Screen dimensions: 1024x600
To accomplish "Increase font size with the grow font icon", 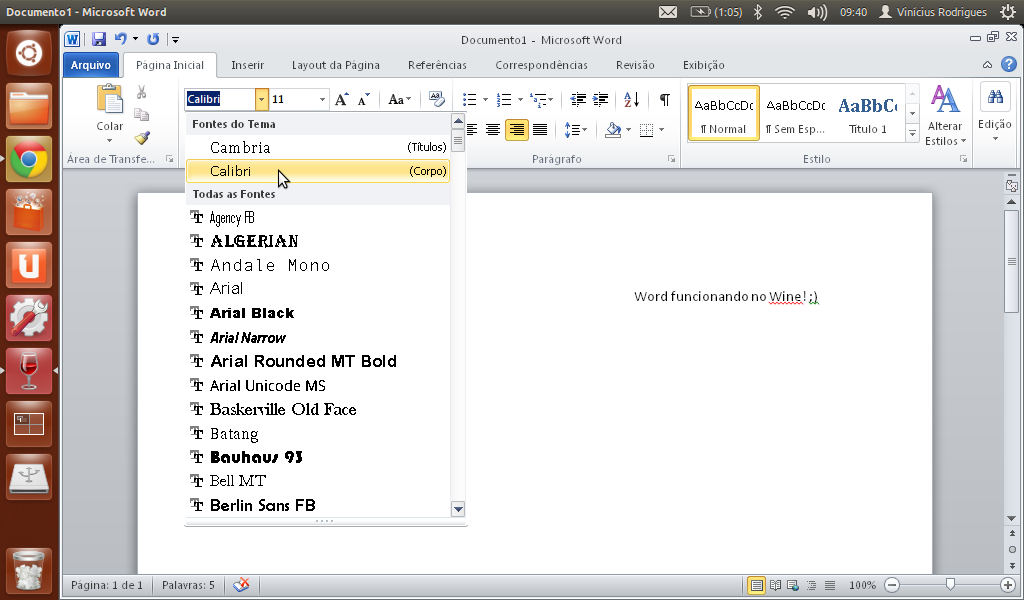I will tap(342, 99).
